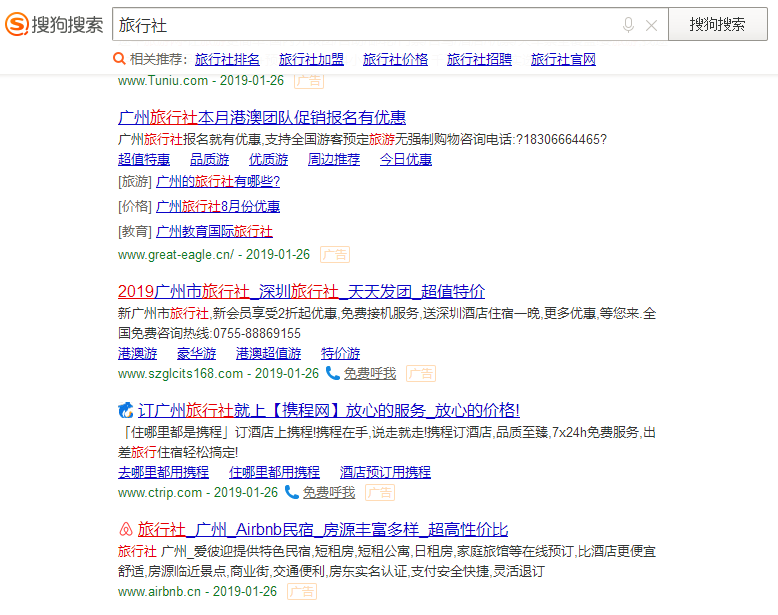Screen dimensions: 778x615
Task: Open related suggestion 旅行社排名
Action: coord(227,60)
